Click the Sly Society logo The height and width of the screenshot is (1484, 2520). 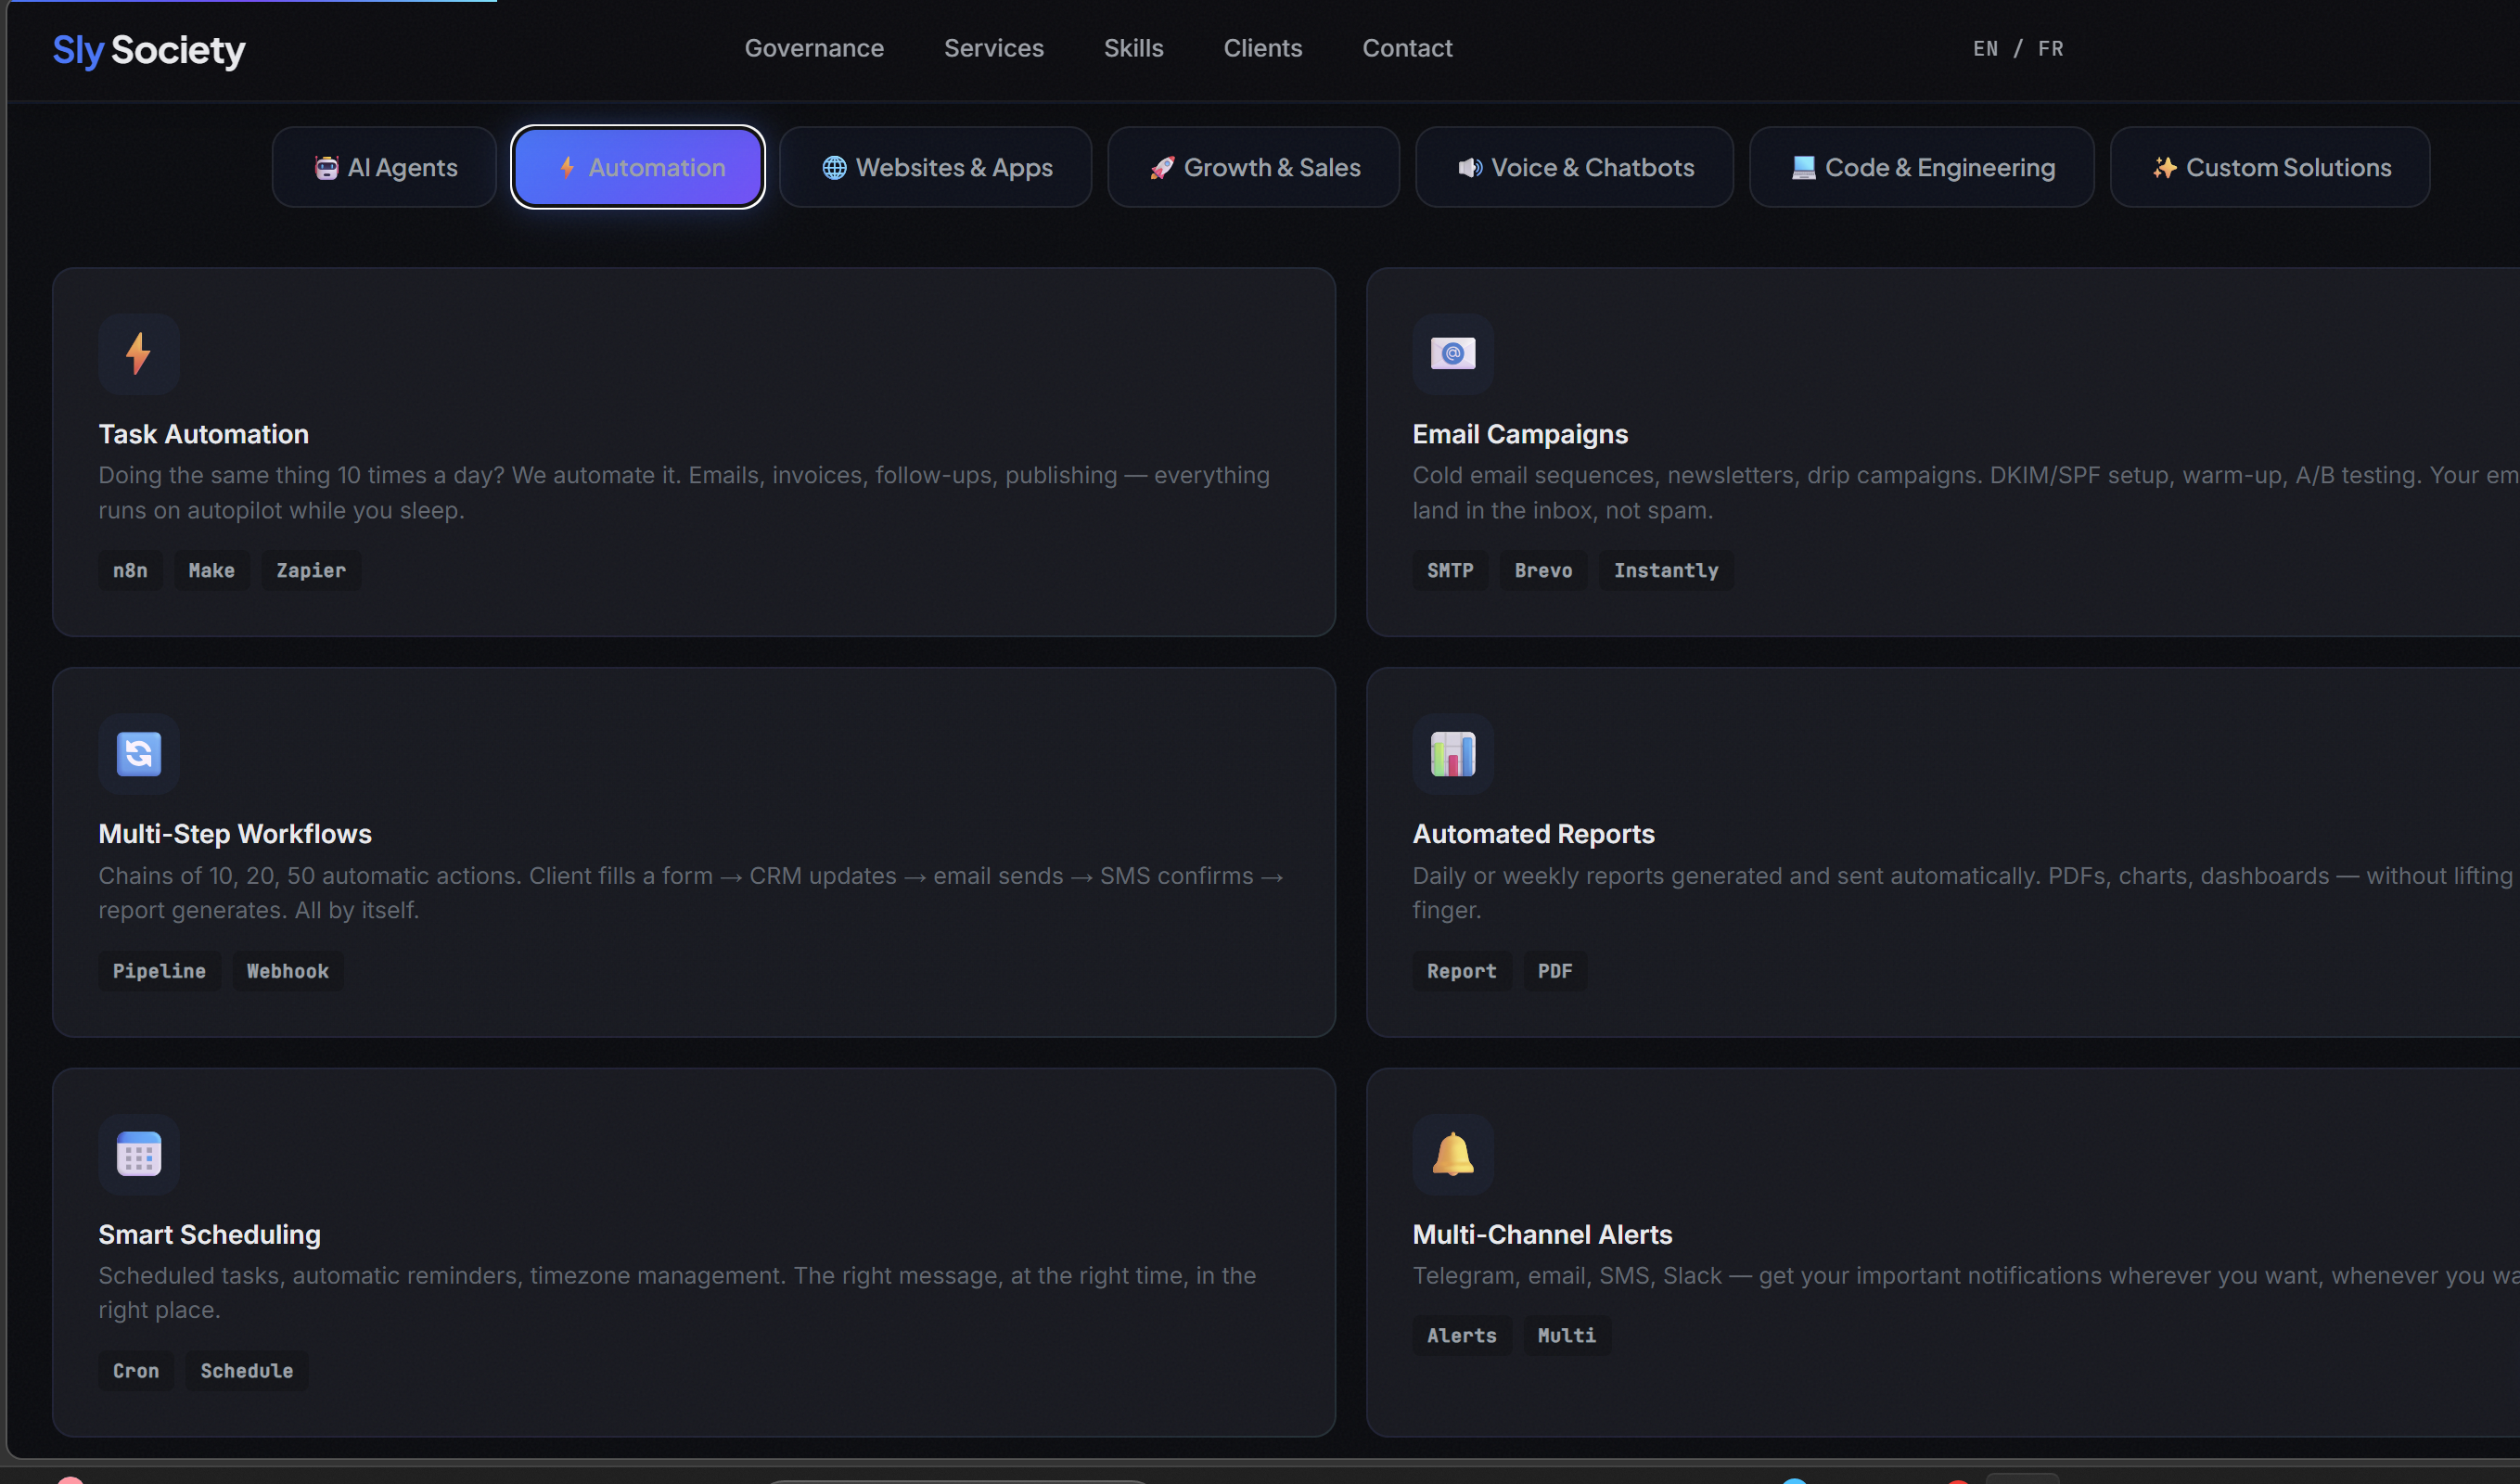(148, 49)
